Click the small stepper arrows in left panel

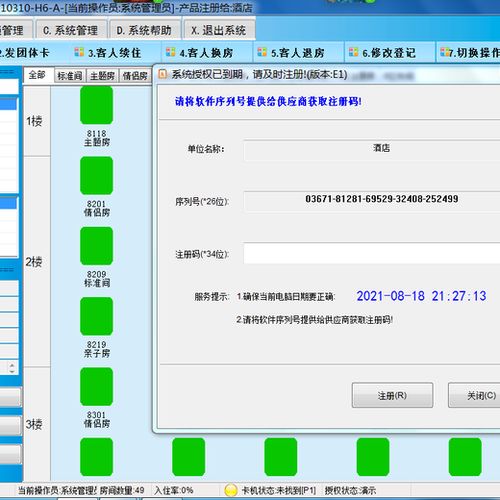(x=12, y=368)
